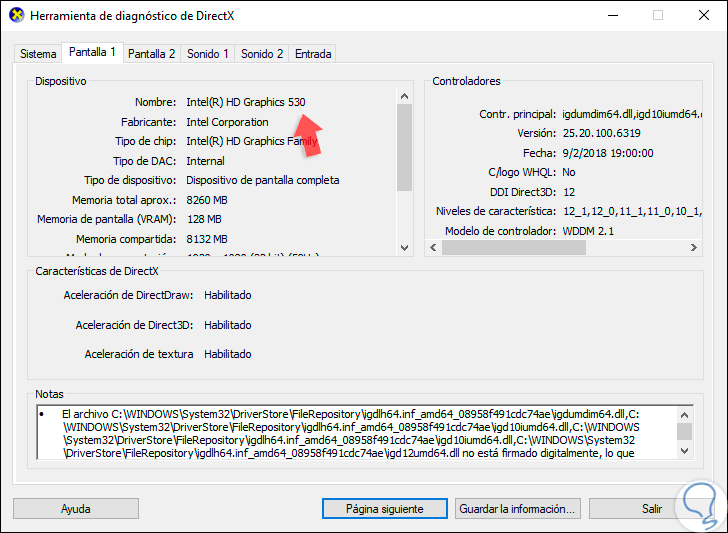This screenshot has height=533, width=728.
Task: Switch to the Sistema tab
Action: (x=38, y=54)
